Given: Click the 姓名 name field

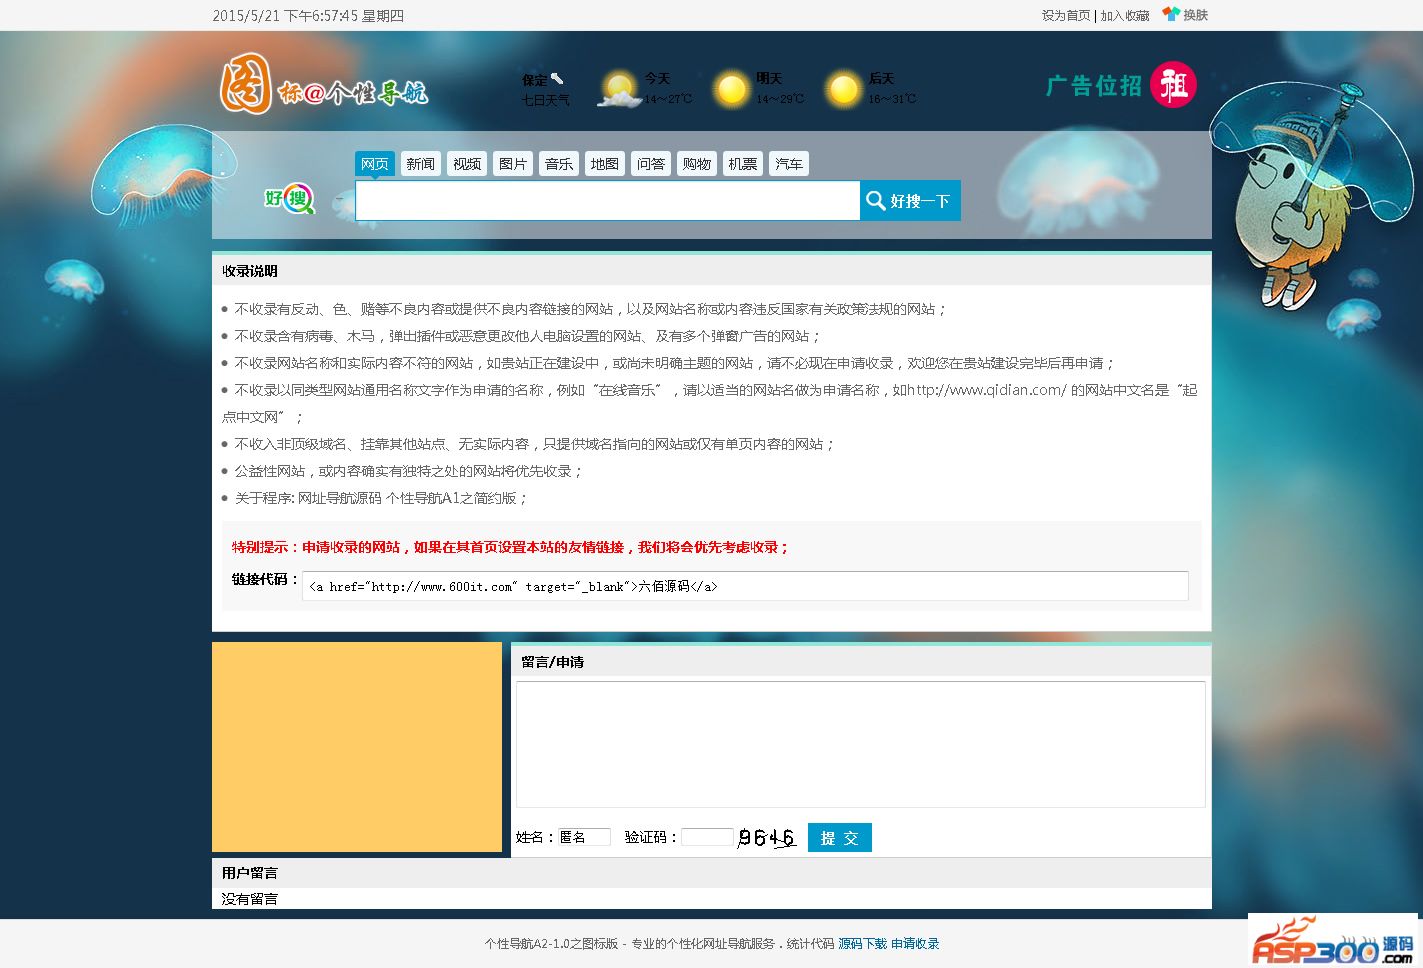Looking at the screenshot, I should [585, 837].
